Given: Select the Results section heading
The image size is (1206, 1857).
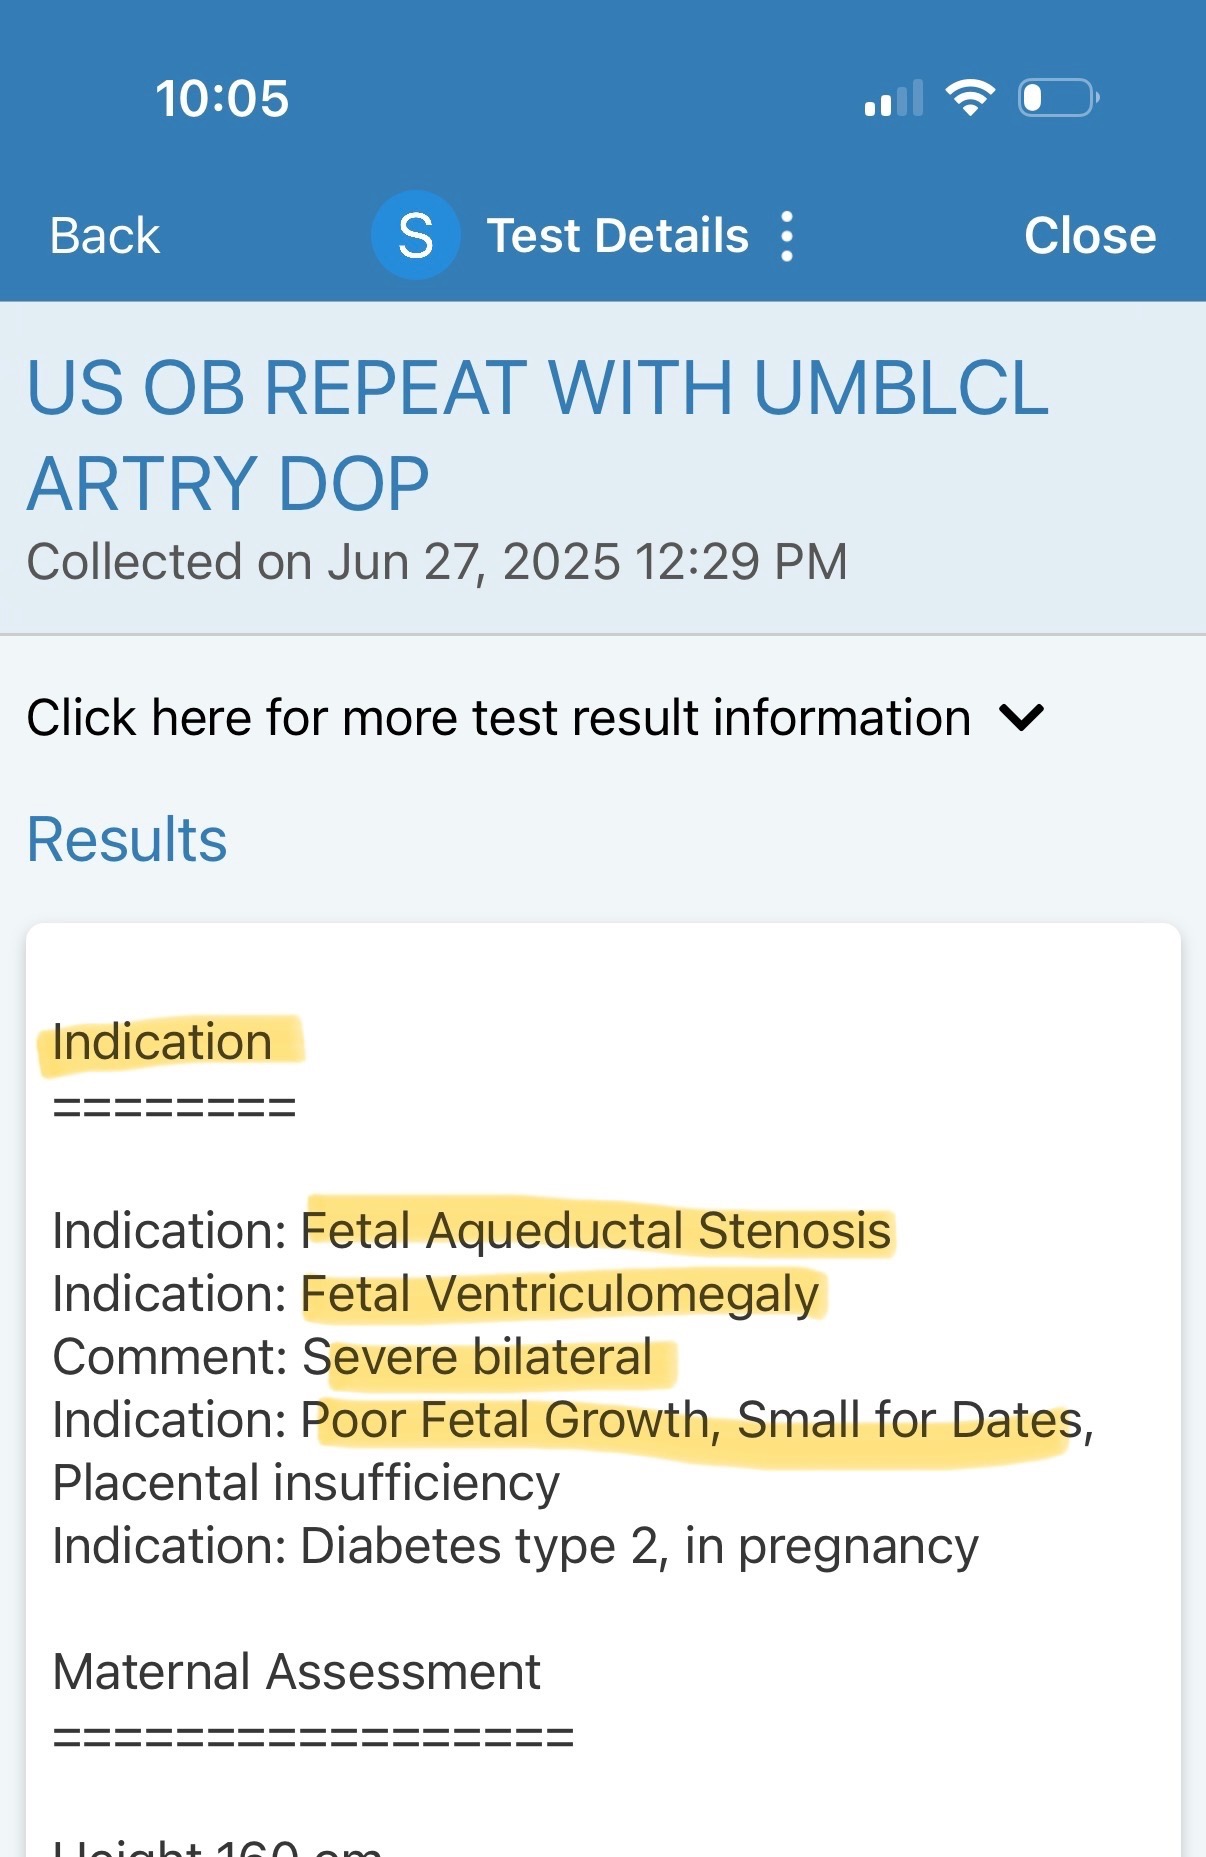Looking at the screenshot, I should point(127,839).
